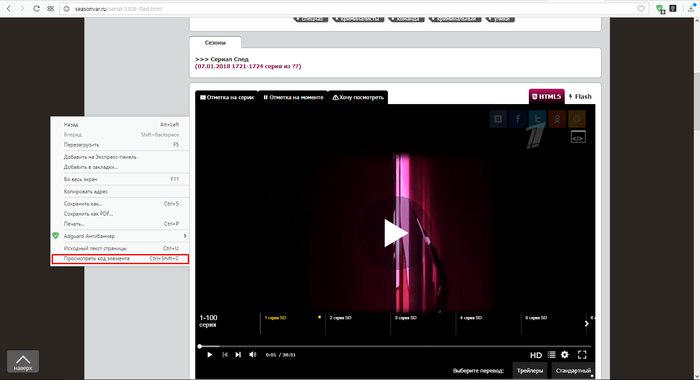Open the downloads icon in the toolbar
The width and height of the screenshot is (700, 380).
(x=691, y=8)
